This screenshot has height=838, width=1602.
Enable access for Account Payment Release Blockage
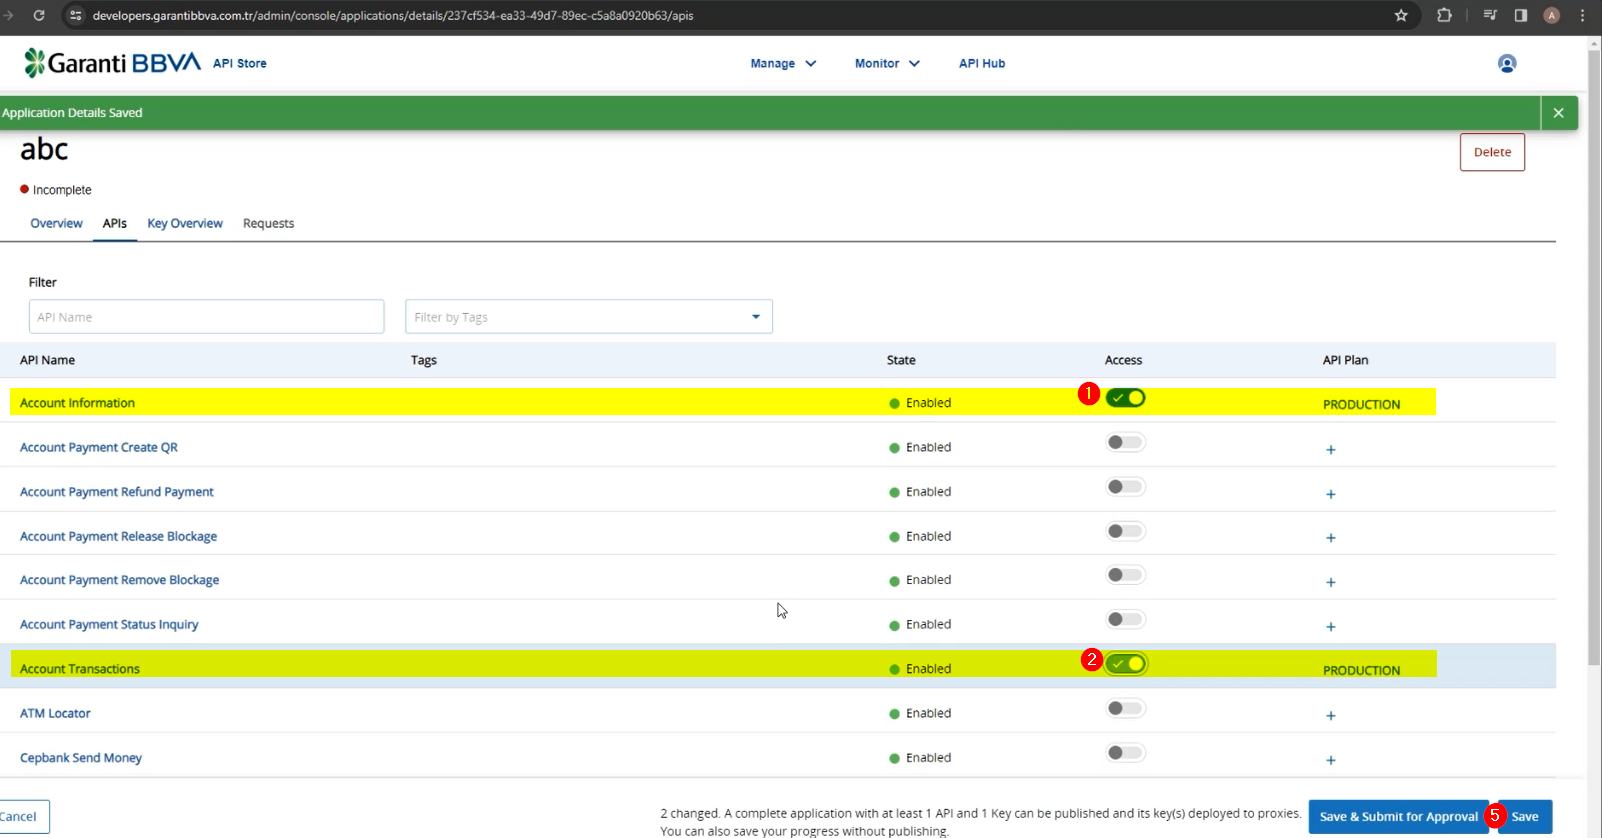coord(1126,531)
